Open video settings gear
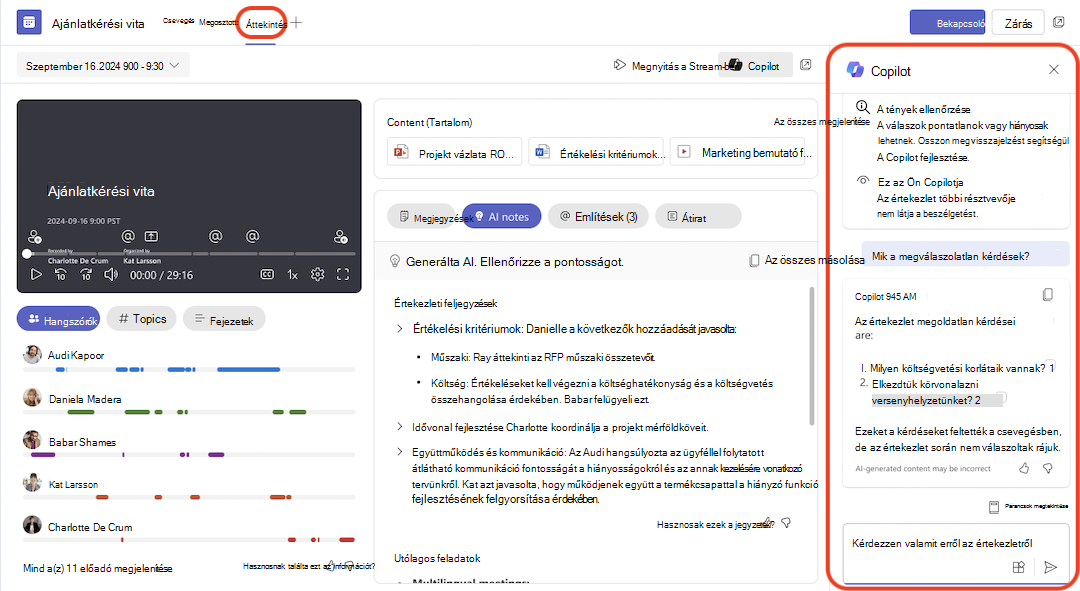This screenshot has height=591, width=1080. click(318, 275)
